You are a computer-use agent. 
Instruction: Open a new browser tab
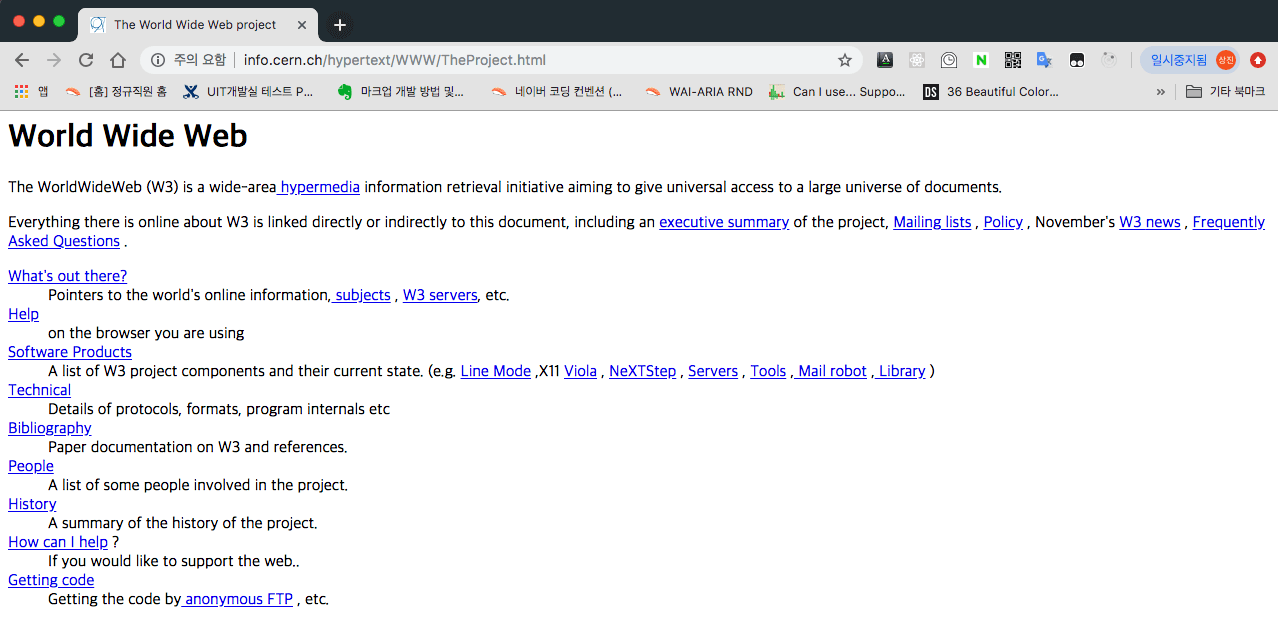tap(340, 25)
